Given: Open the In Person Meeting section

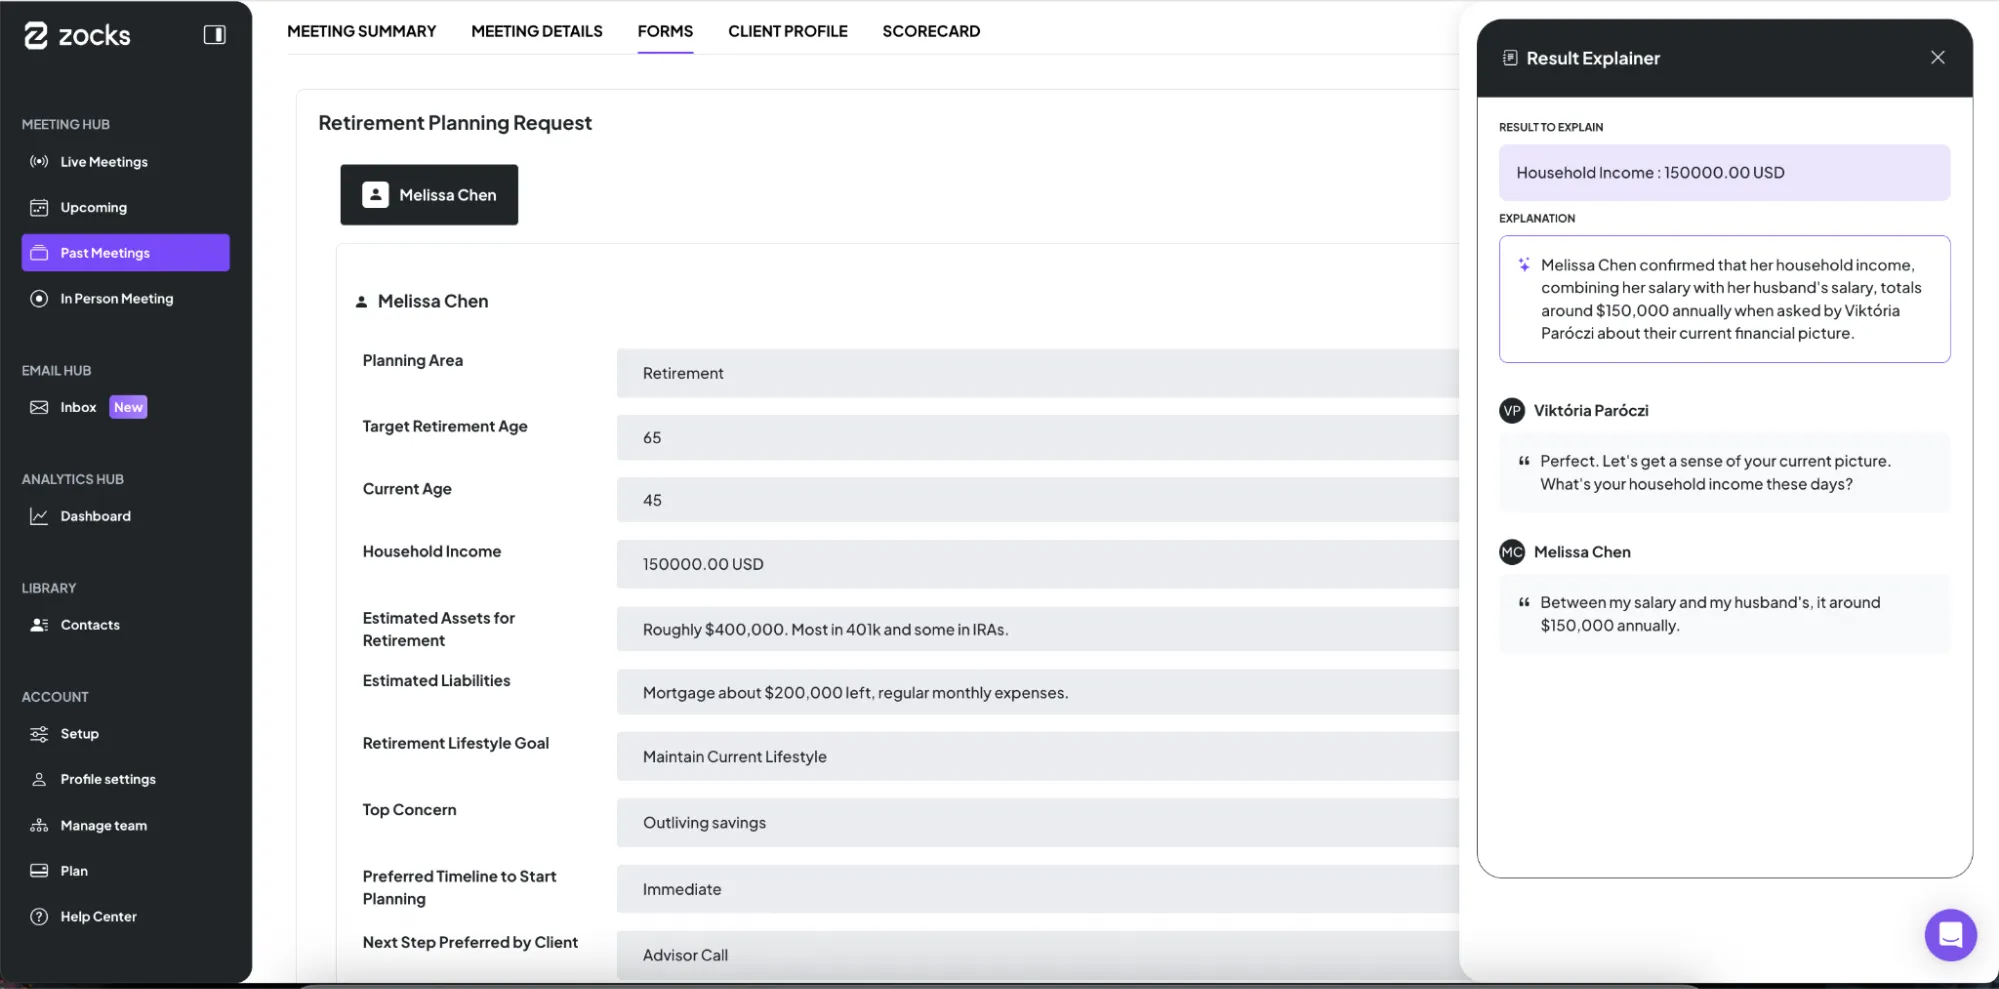Looking at the screenshot, I should click(117, 298).
